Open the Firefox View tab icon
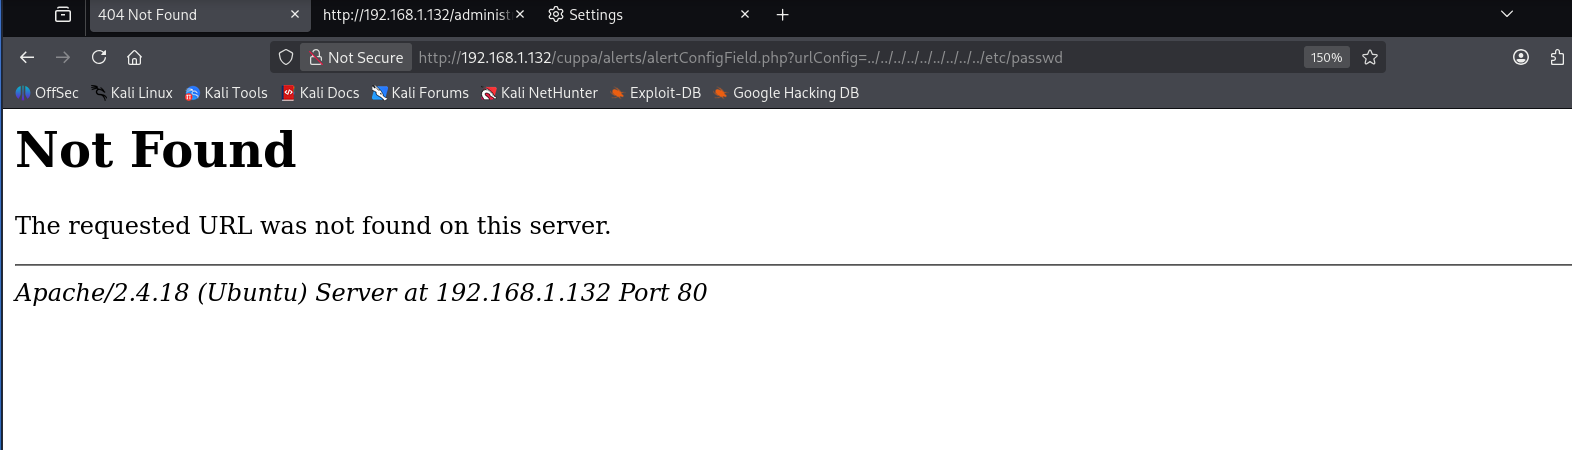This screenshot has height=450, width=1572. (x=63, y=14)
